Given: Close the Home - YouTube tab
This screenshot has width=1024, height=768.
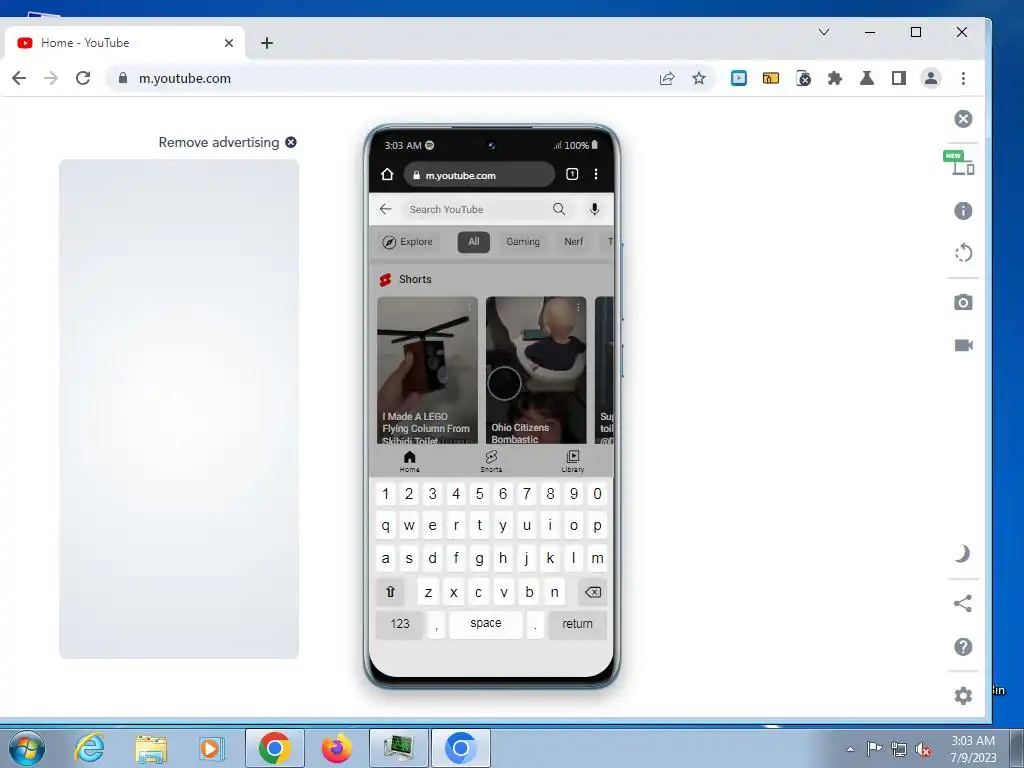Looking at the screenshot, I should (229, 43).
